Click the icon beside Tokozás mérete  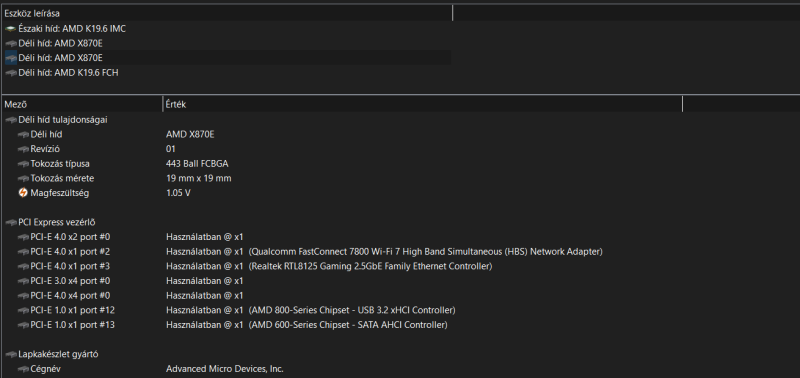23,179
